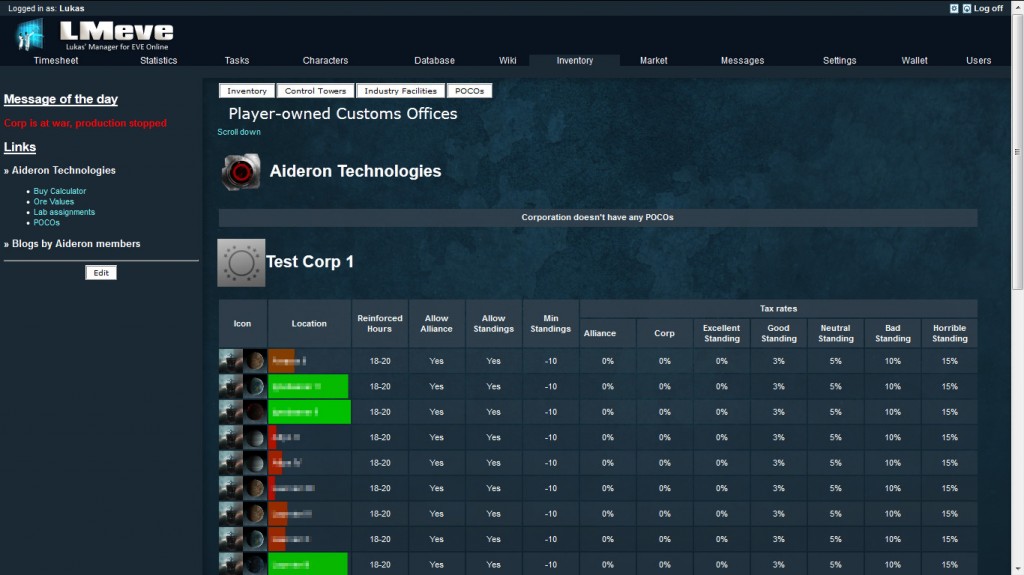Click the dark red lava planet icon

click(x=255, y=412)
